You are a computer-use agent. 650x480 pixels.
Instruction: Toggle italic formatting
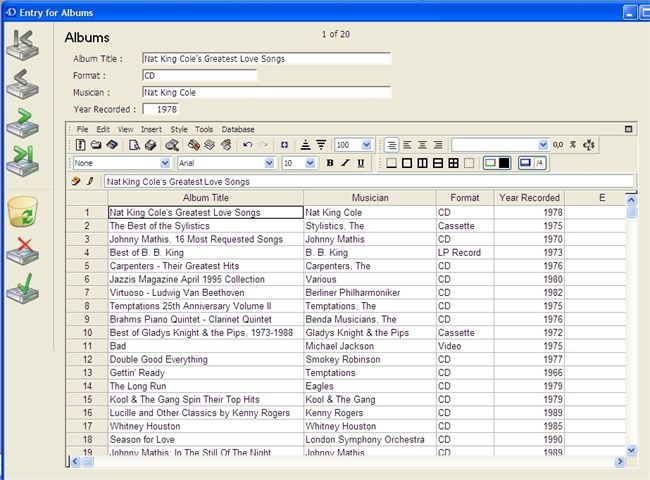click(x=345, y=163)
